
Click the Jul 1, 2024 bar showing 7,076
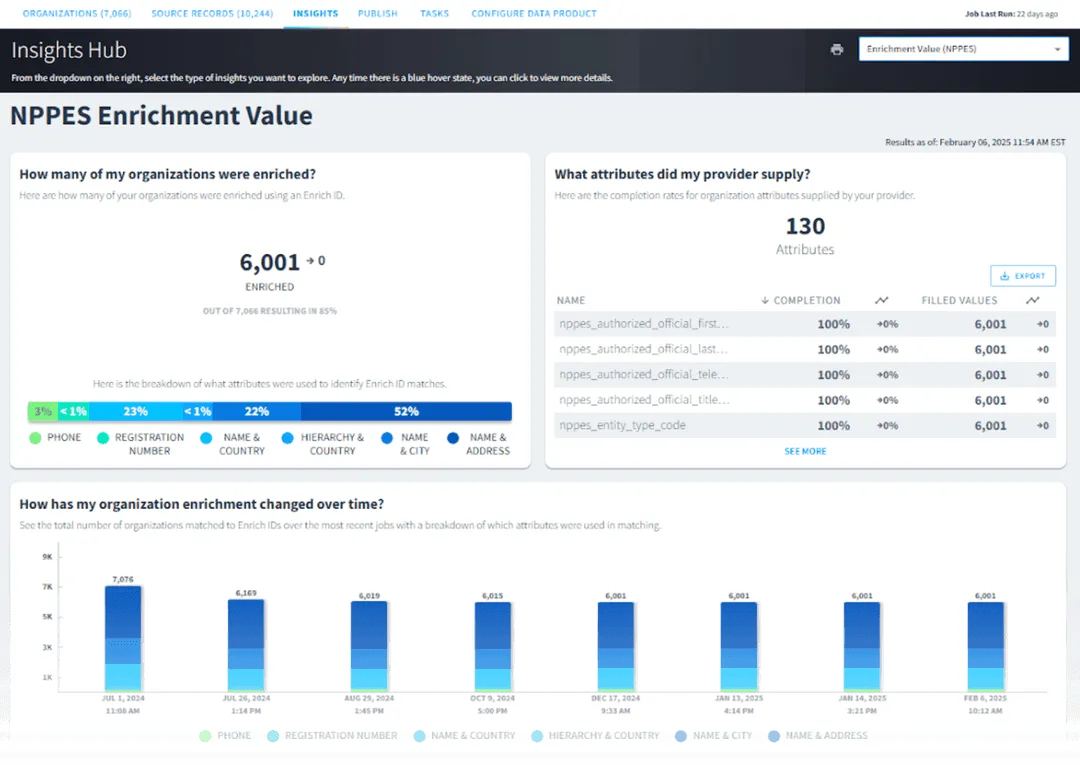click(x=123, y=639)
